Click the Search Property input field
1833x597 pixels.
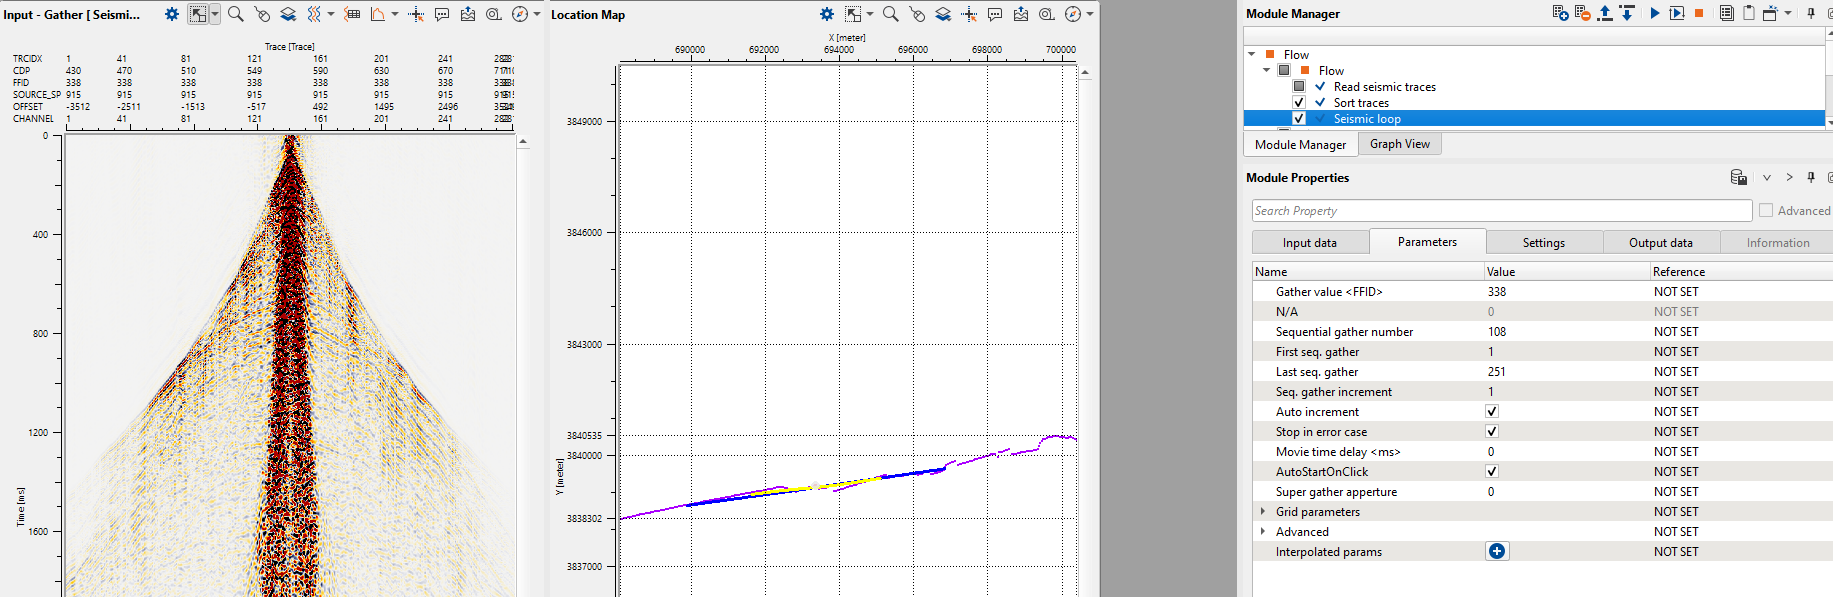[1500, 211]
